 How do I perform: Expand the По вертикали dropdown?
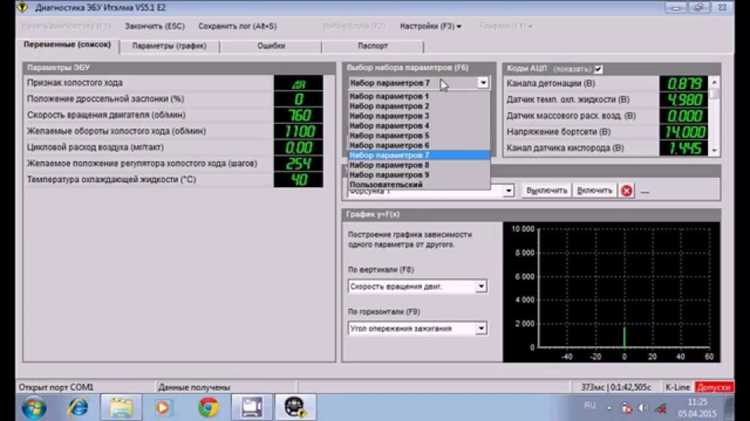pos(481,286)
